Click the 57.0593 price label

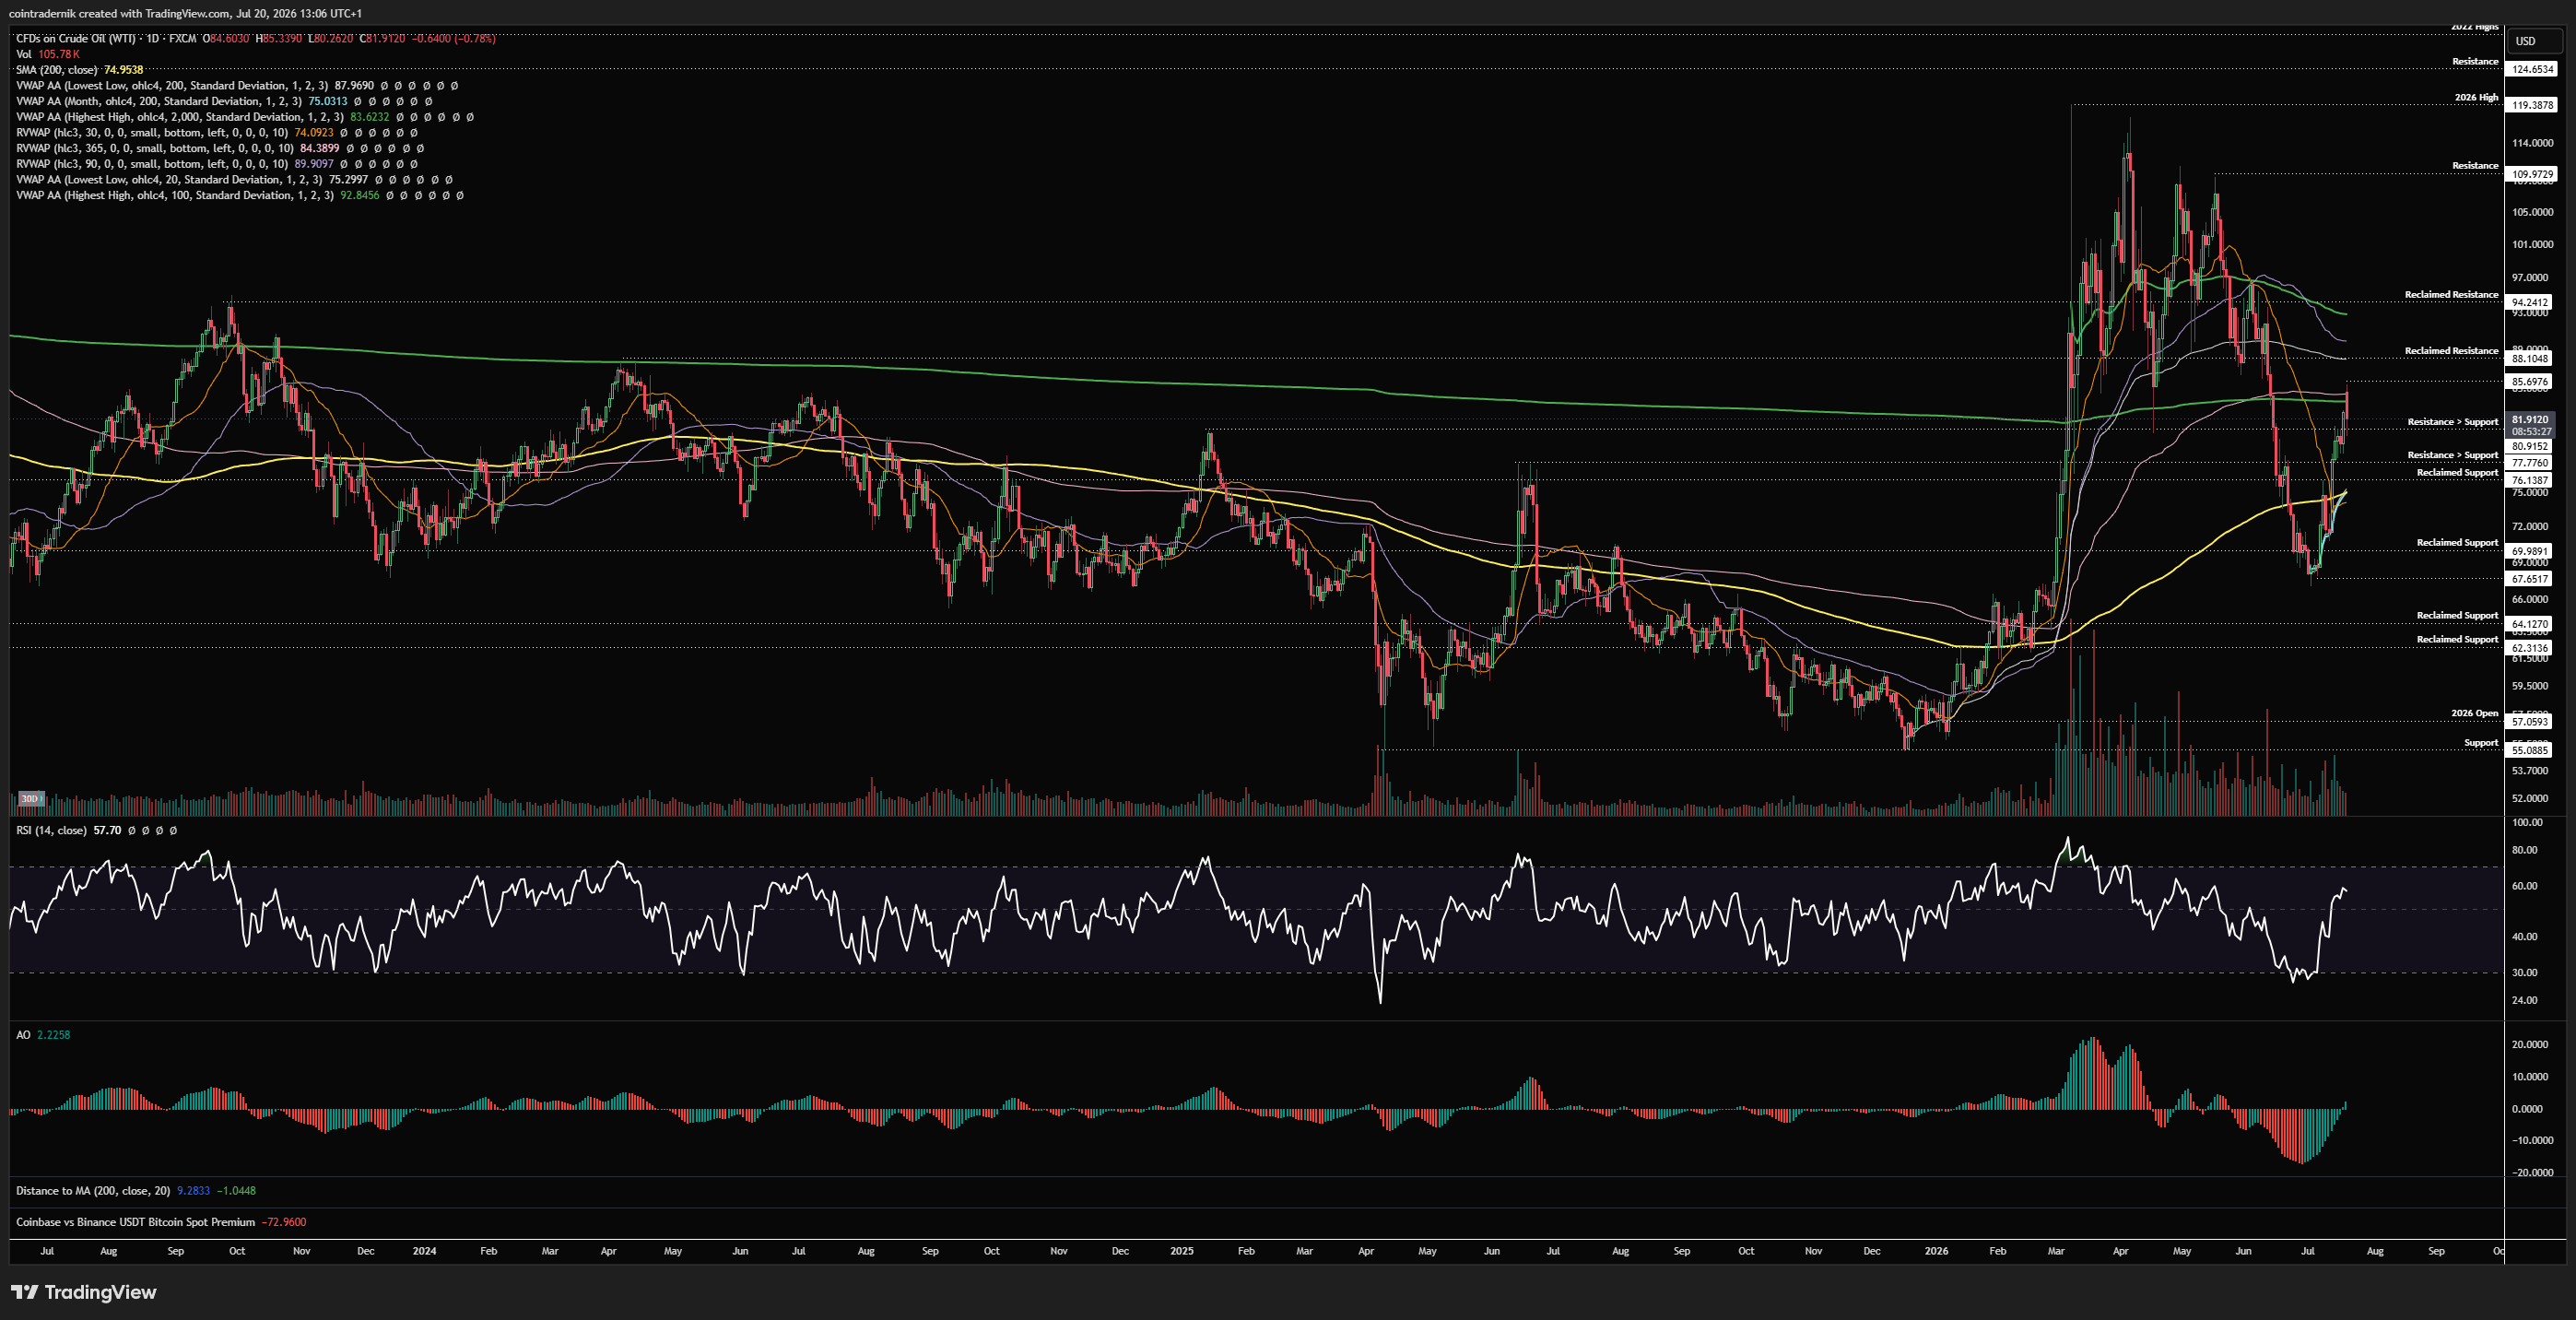[x=2530, y=721]
